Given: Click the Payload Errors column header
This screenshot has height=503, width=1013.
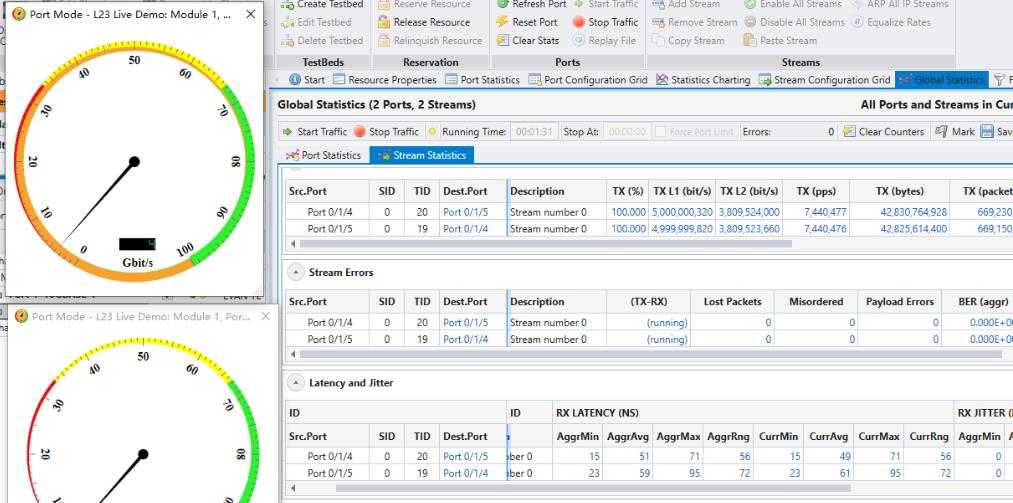Looking at the screenshot, I should pos(900,302).
